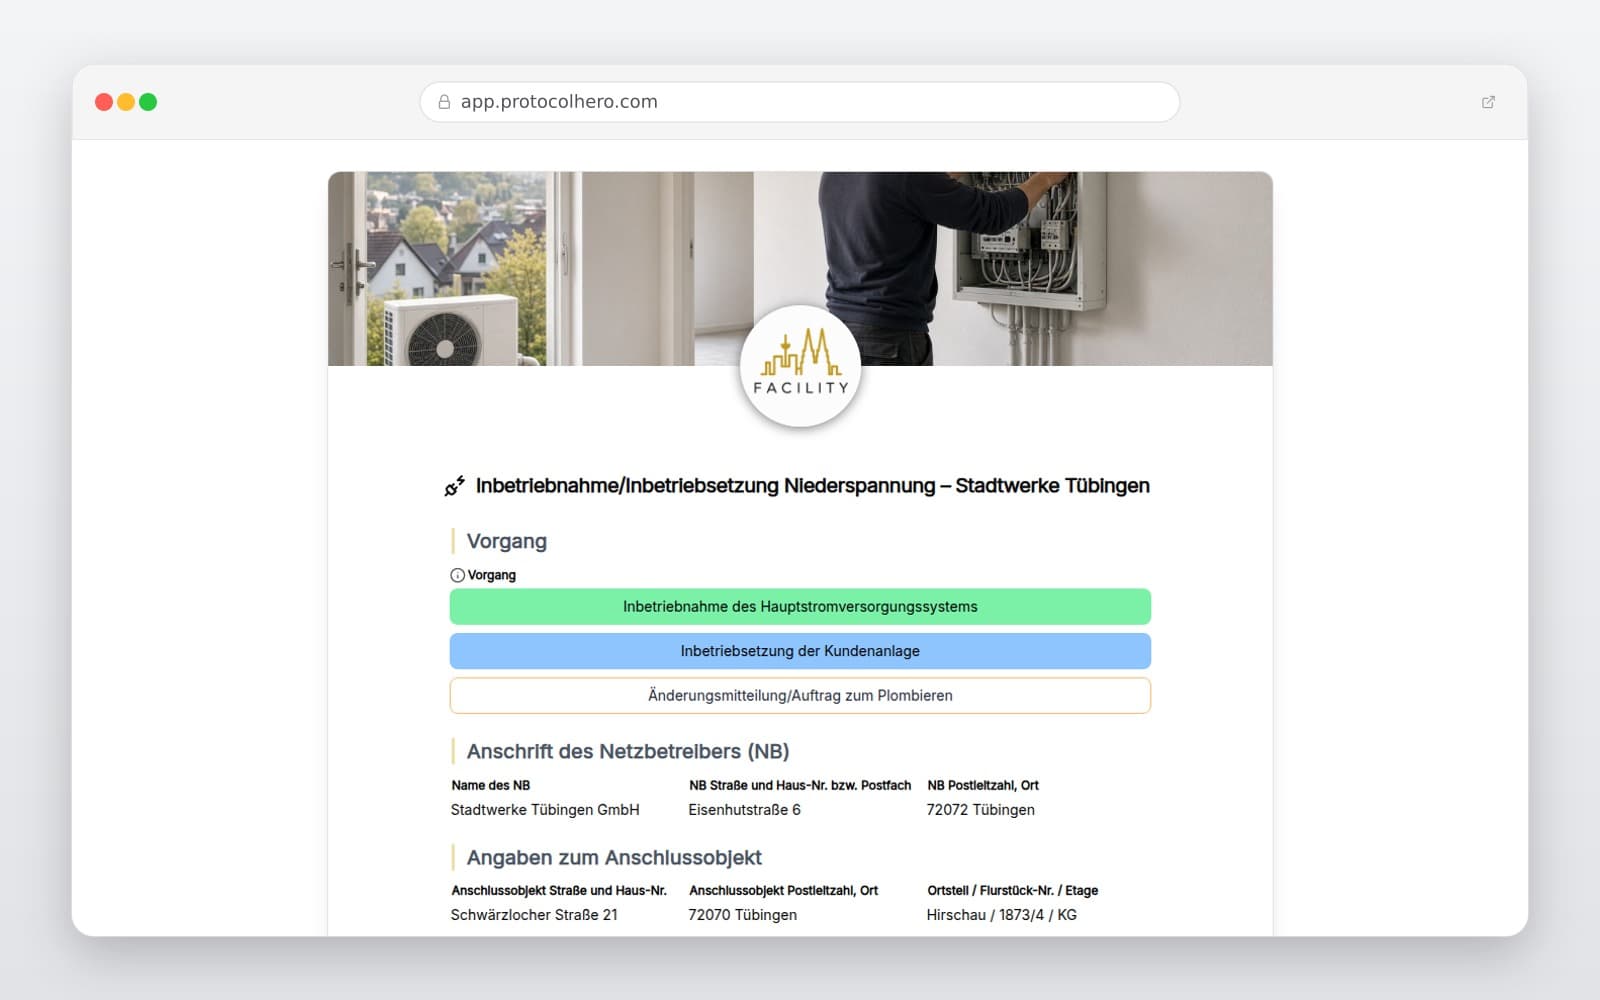The height and width of the screenshot is (1000, 1600).
Task: Click the value Stadtwerke Tübingen GmbH
Action: pyautogui.click(x=545, y=810)
